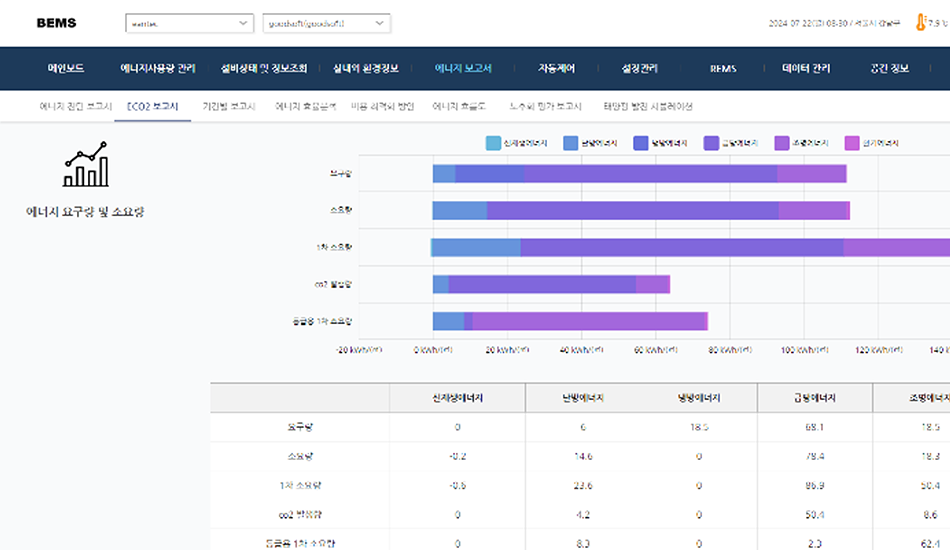Open the 에너지 효율도 tab
Screen dimensions: 950x550
459,106
